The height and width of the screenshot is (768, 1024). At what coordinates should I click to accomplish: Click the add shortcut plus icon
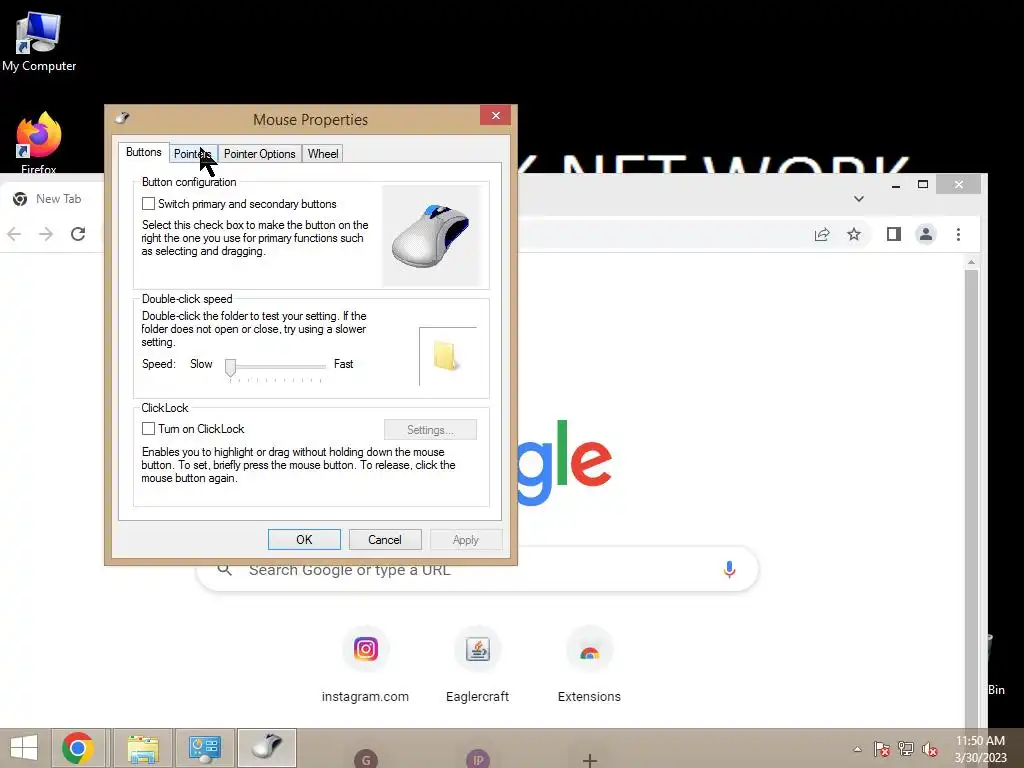pos(590,759)
